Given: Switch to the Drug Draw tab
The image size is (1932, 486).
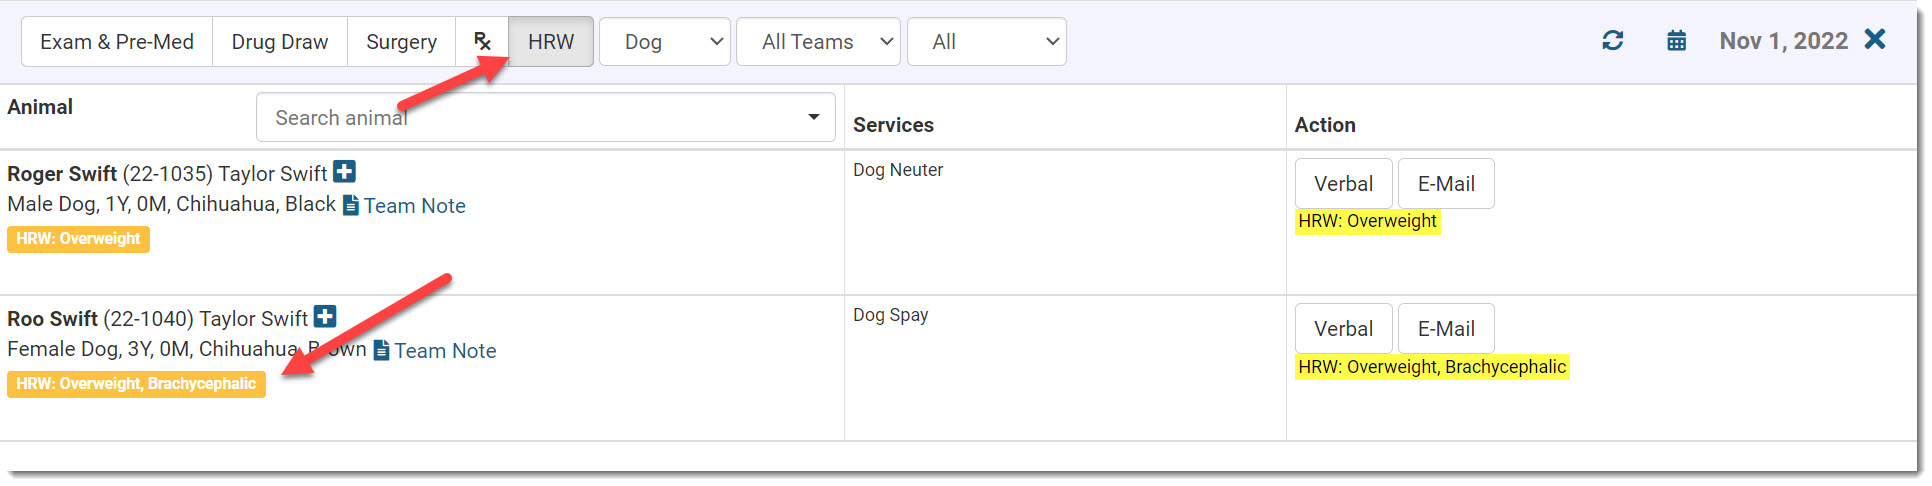Looking at the screenshot, I should 280,42.
